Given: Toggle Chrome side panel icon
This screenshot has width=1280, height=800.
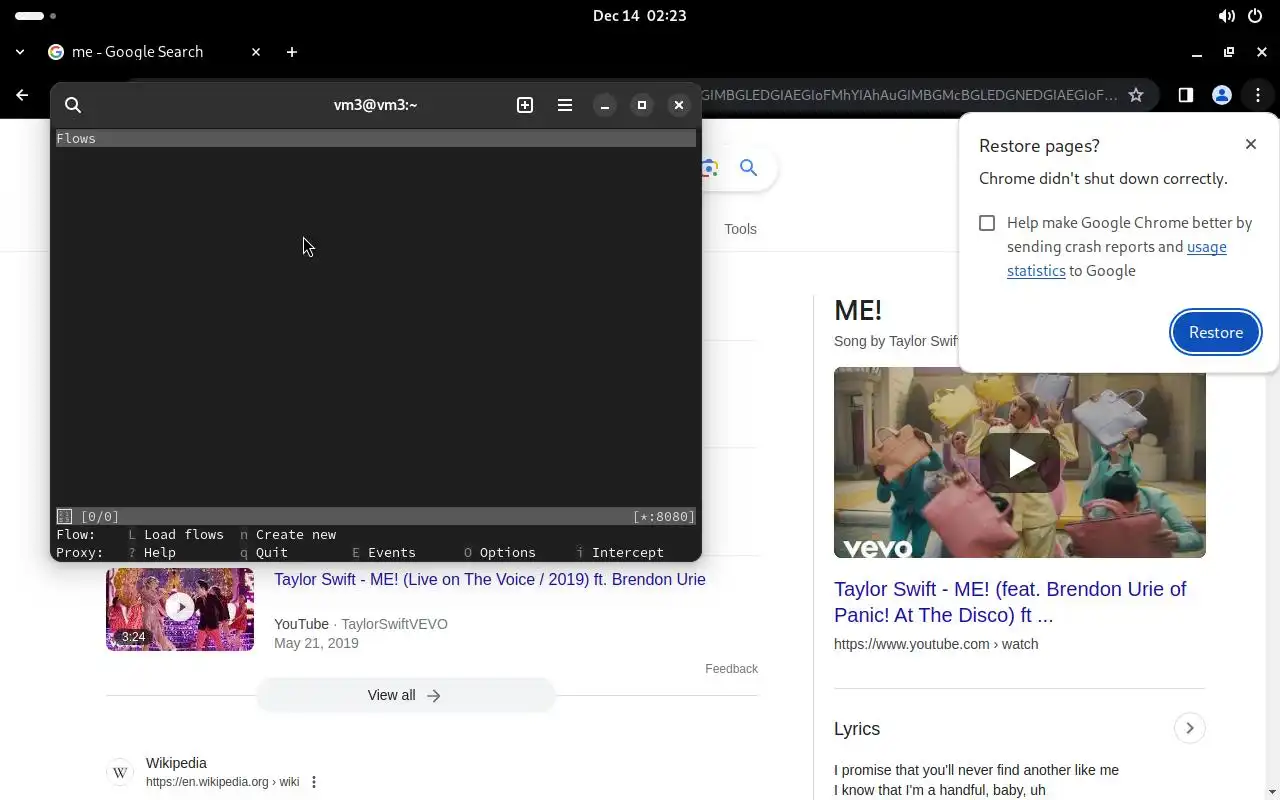Looking at the screenshot, I should [x=1185, y=95].
